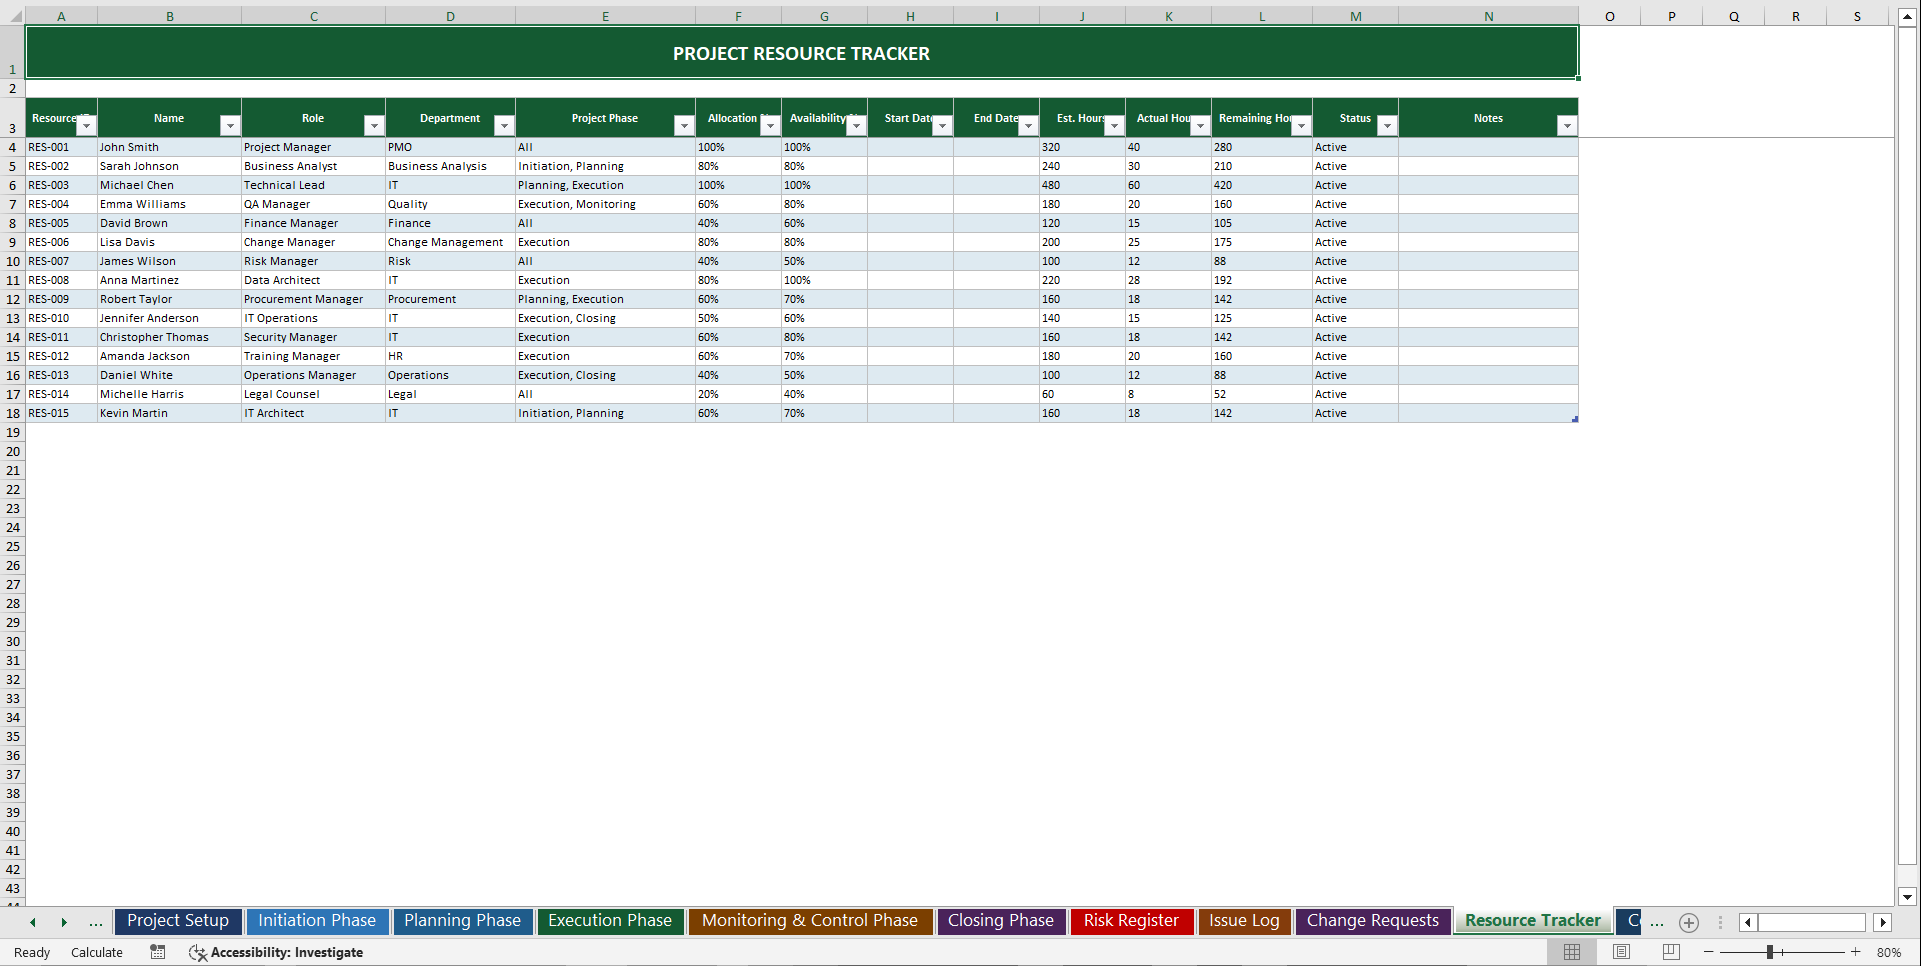
Task: Zoom out with the minus button
Action: pos(1709,952)
